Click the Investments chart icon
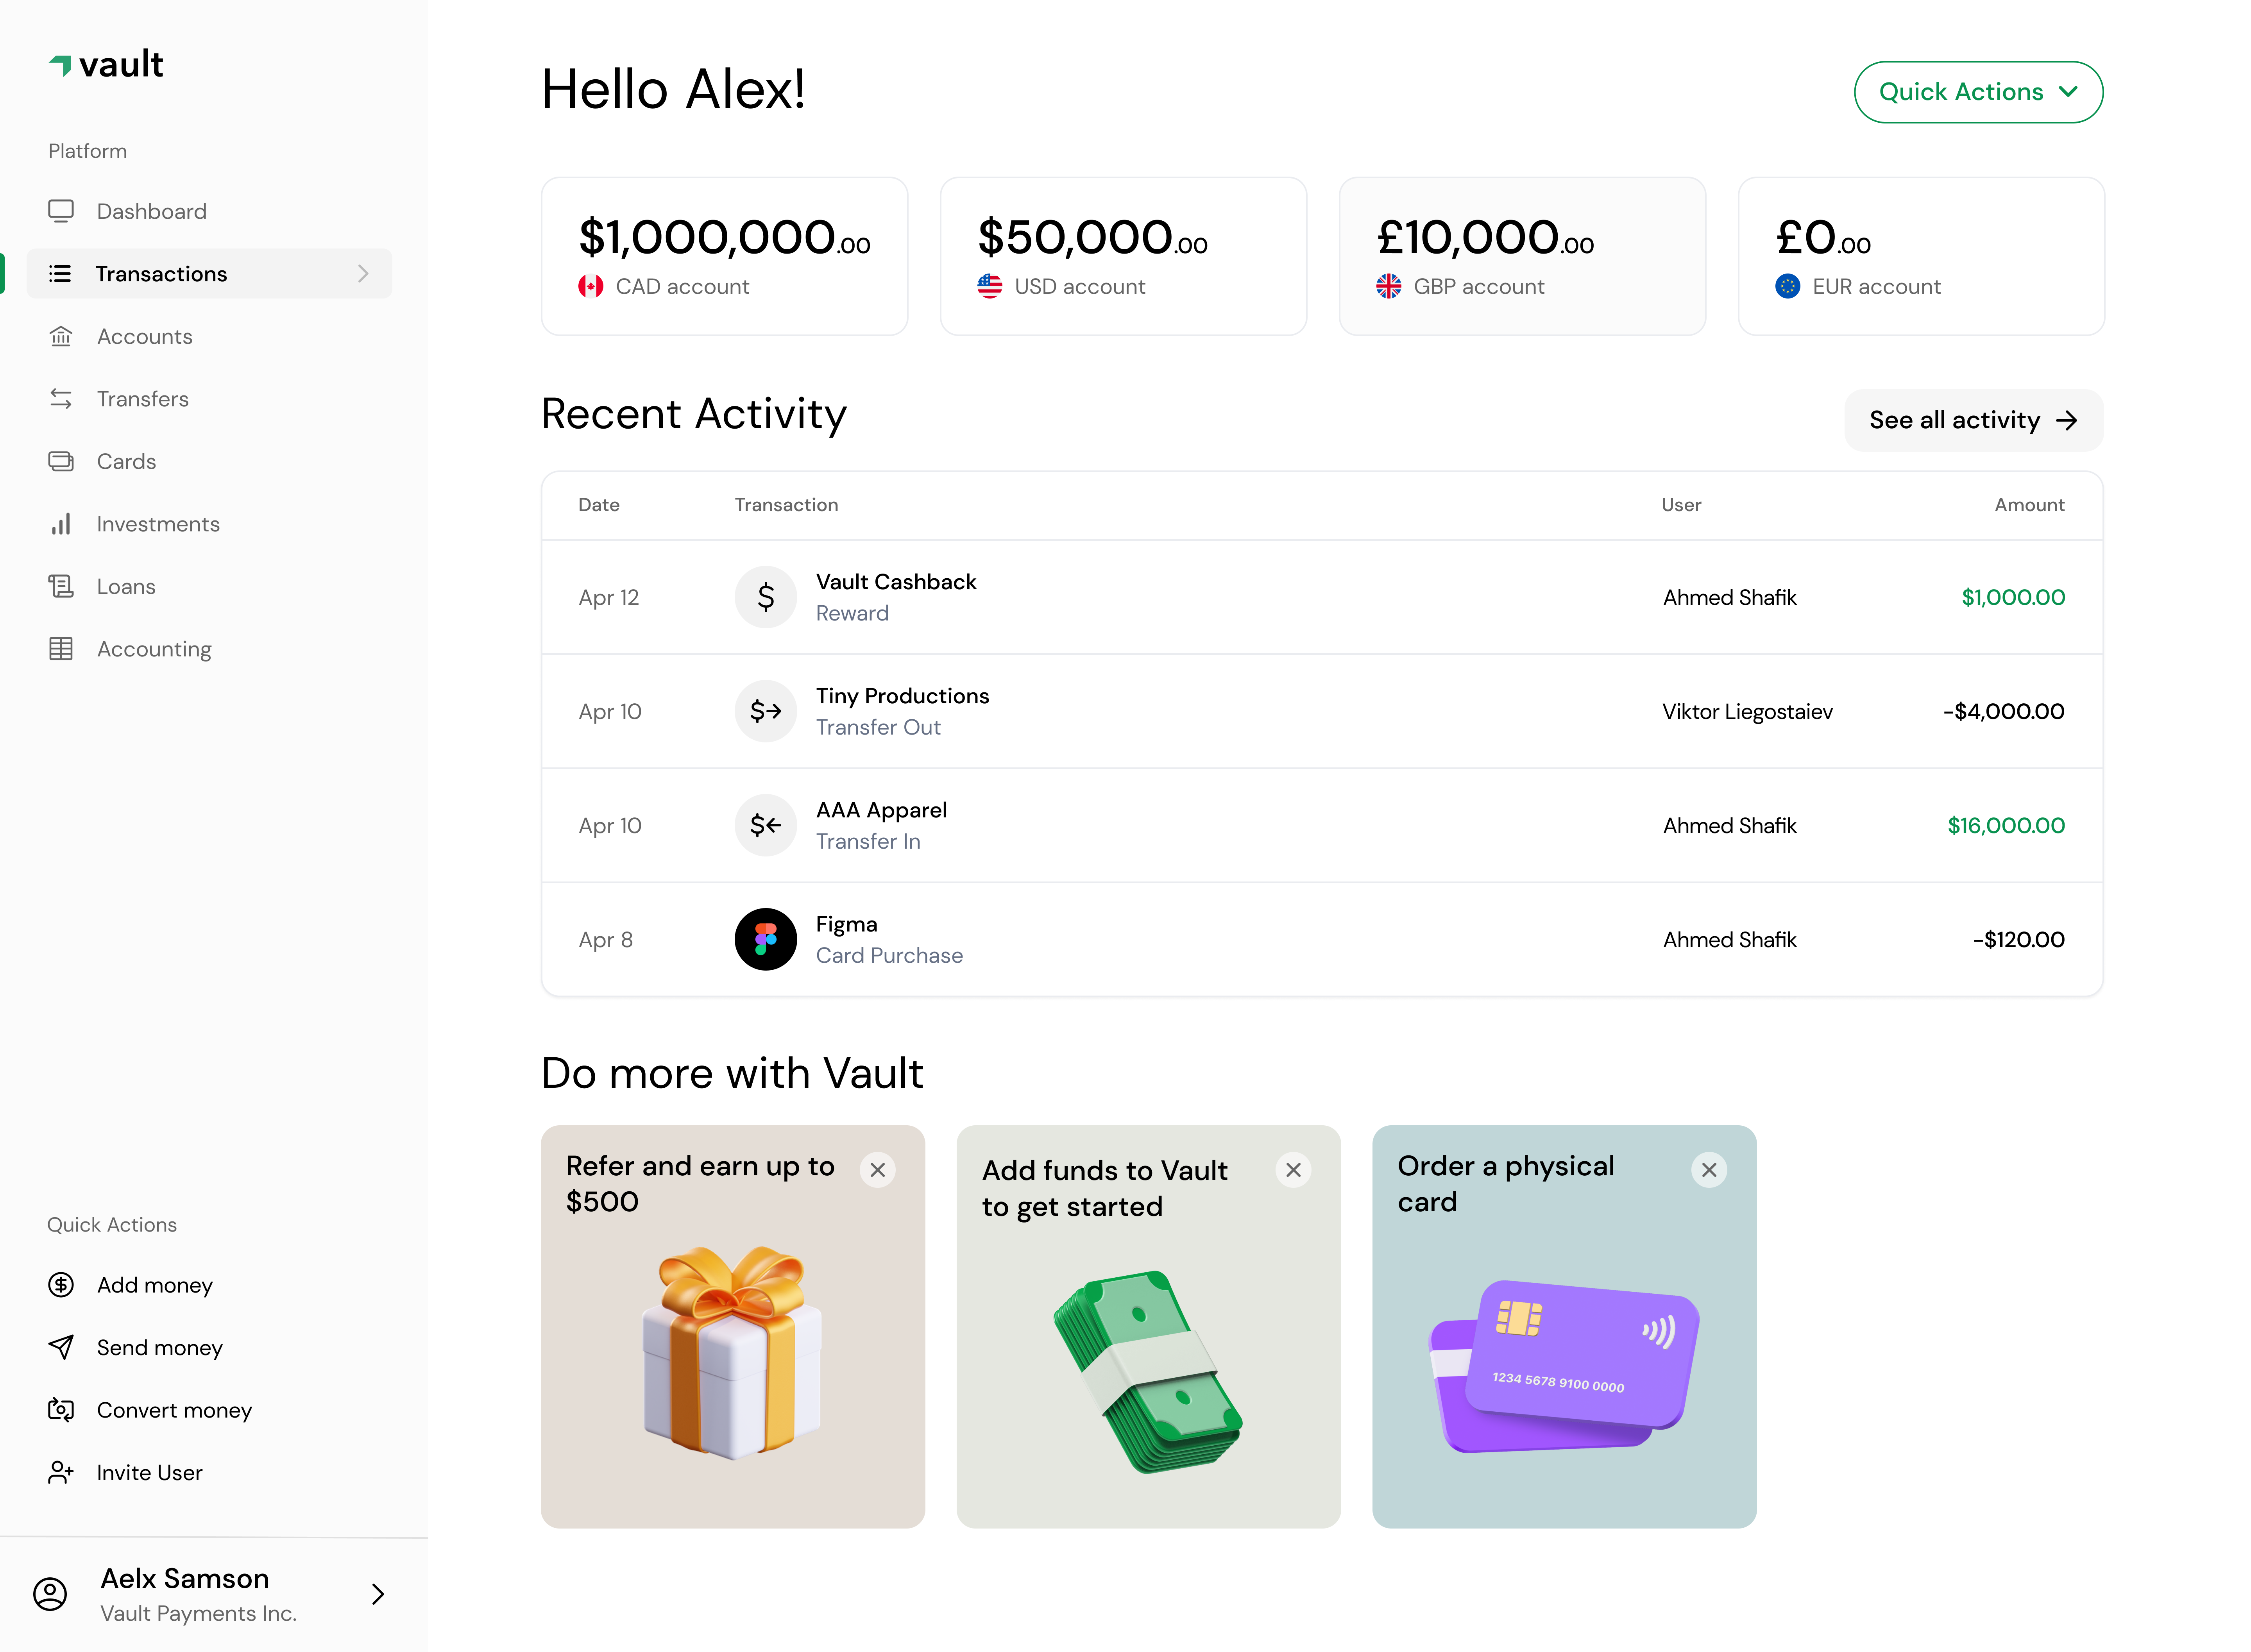 coord(61,523)
